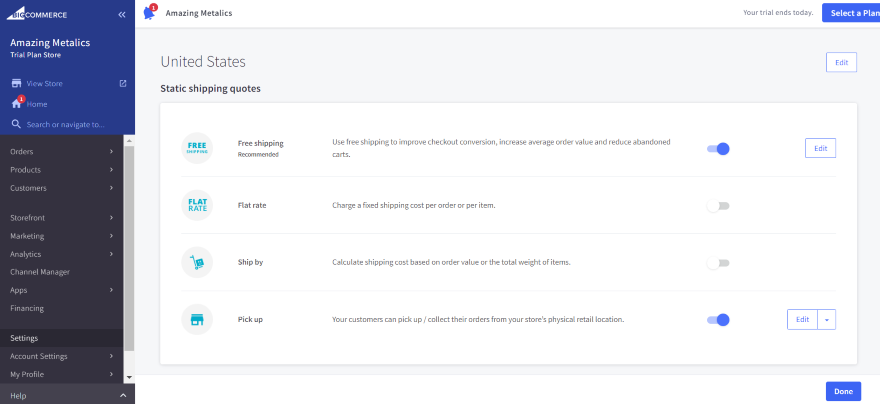880x404 pixels.
Task: Open the View Store link
Action: [44, 84]
